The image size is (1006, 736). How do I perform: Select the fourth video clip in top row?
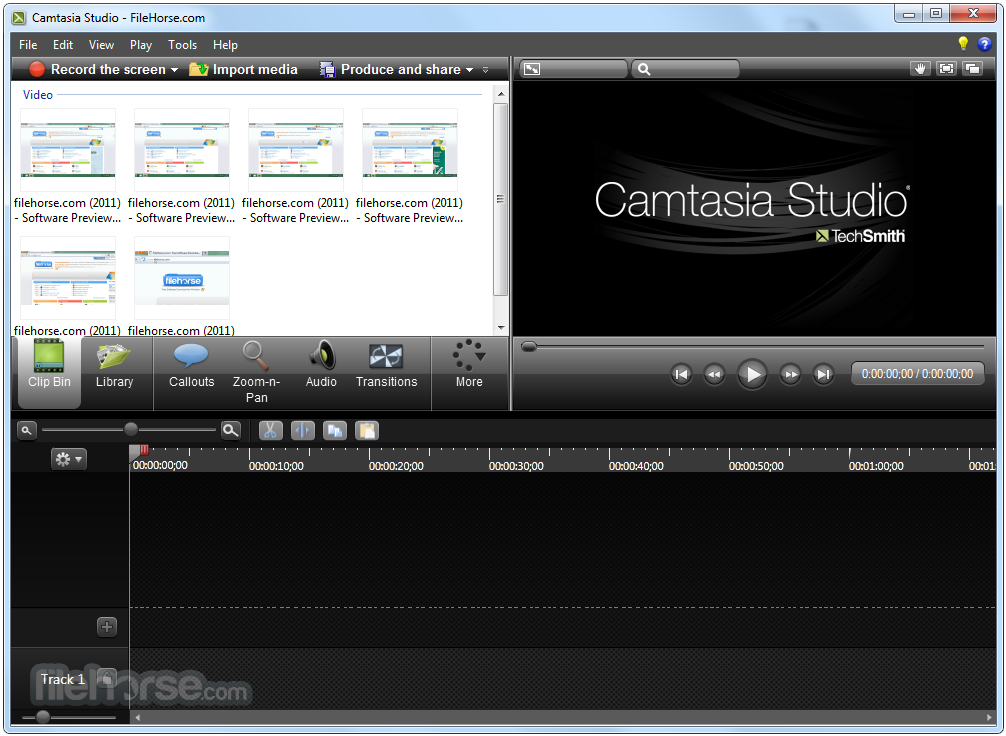(x=410, y=150)
